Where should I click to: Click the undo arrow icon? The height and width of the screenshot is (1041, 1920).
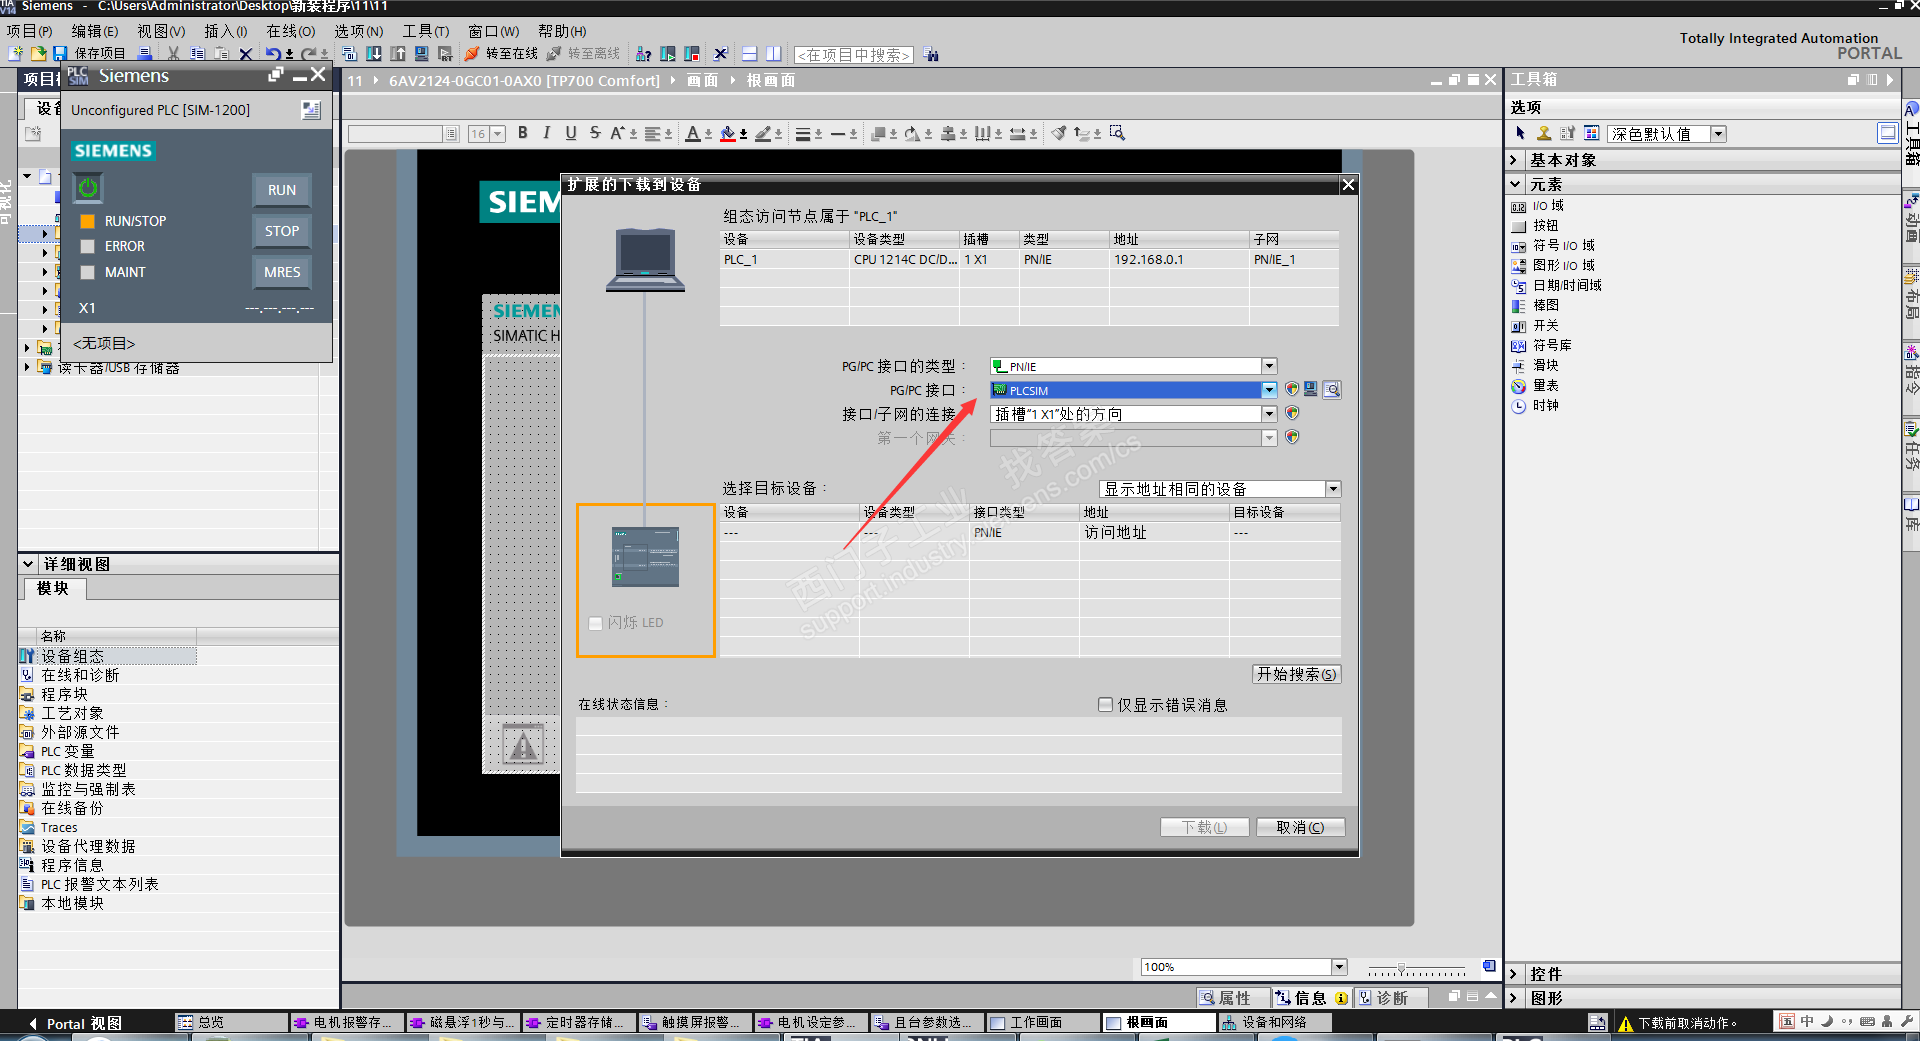tap(272, 53)
